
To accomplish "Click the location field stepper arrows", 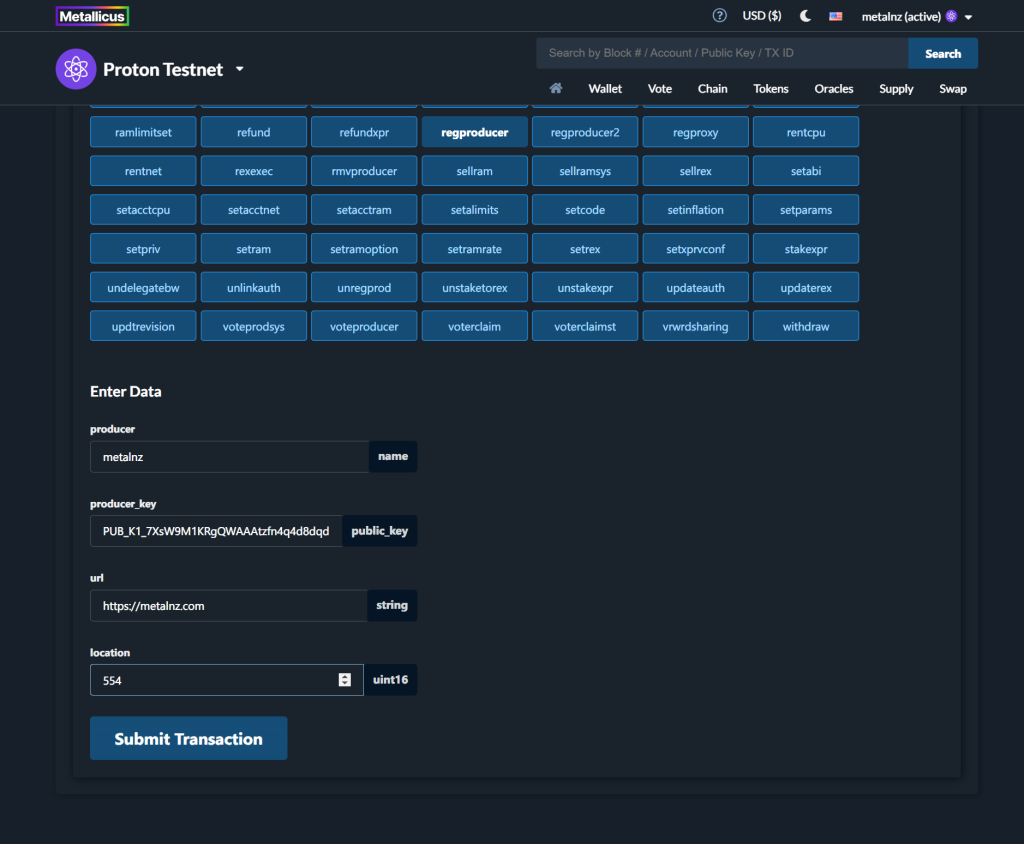I will click(x=345, y=680).
